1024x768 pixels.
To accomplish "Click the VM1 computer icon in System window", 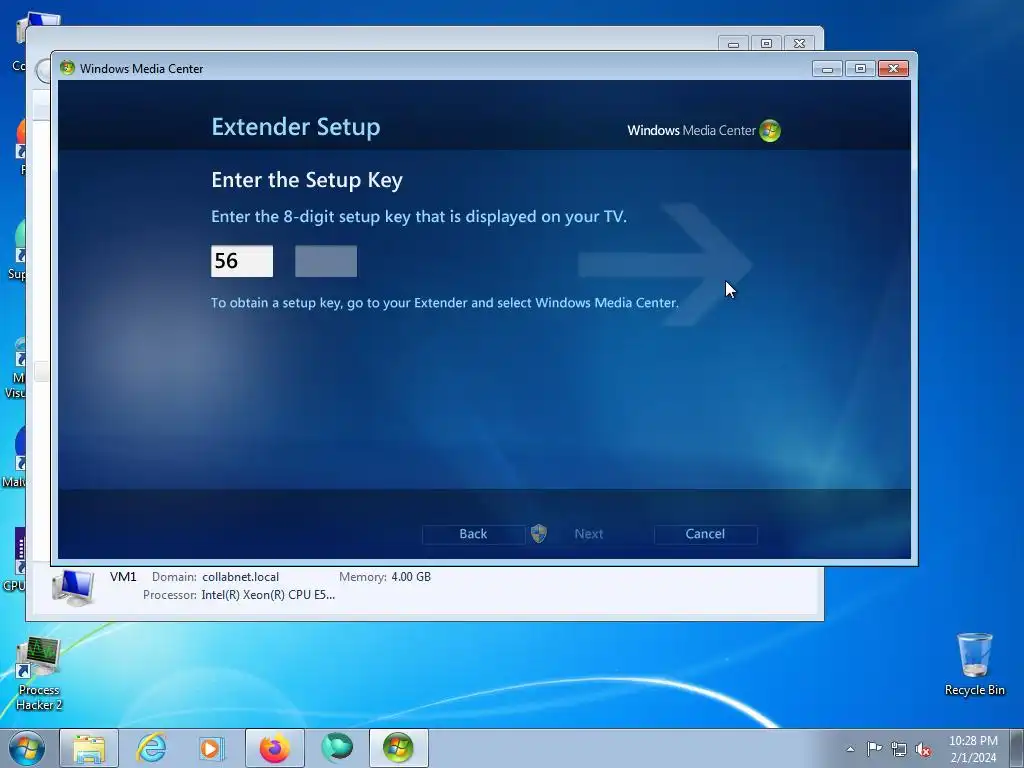I will tap(73, 587).
